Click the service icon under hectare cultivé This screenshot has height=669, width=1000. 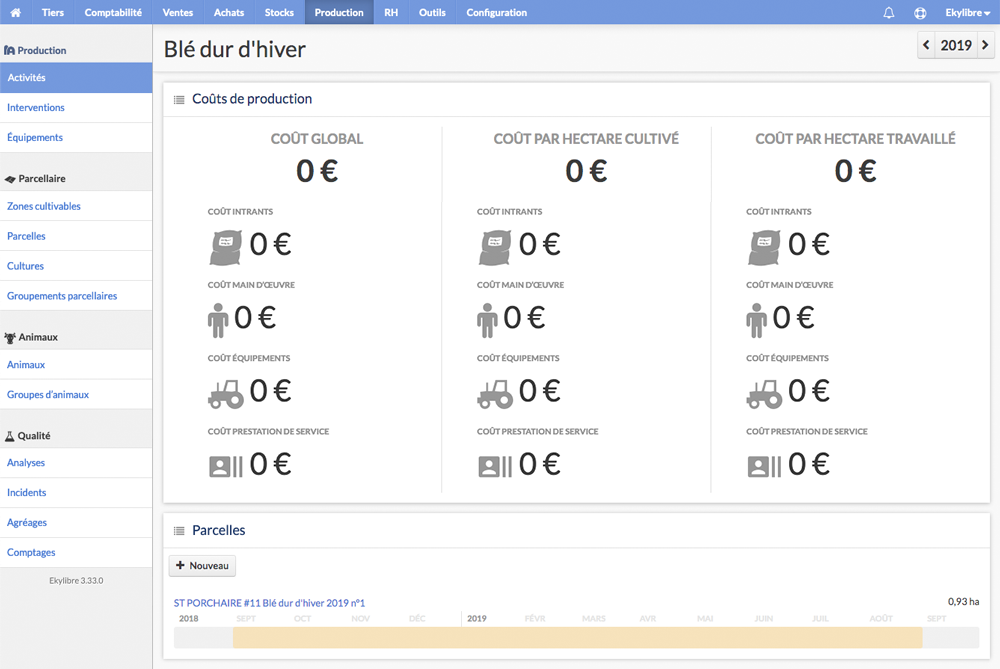pos(495,466)
